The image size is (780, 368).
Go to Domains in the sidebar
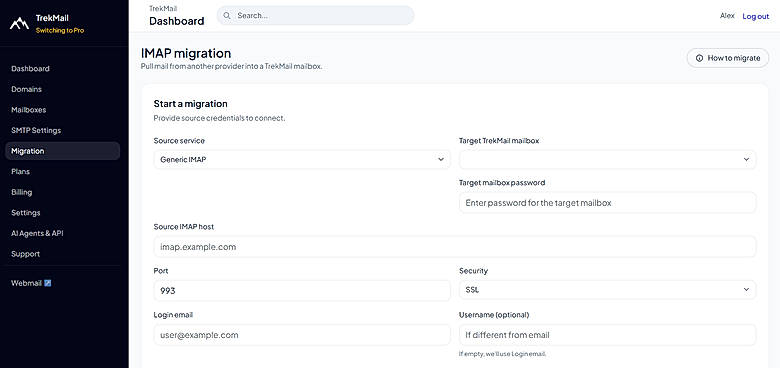click(x=26, y=90)
